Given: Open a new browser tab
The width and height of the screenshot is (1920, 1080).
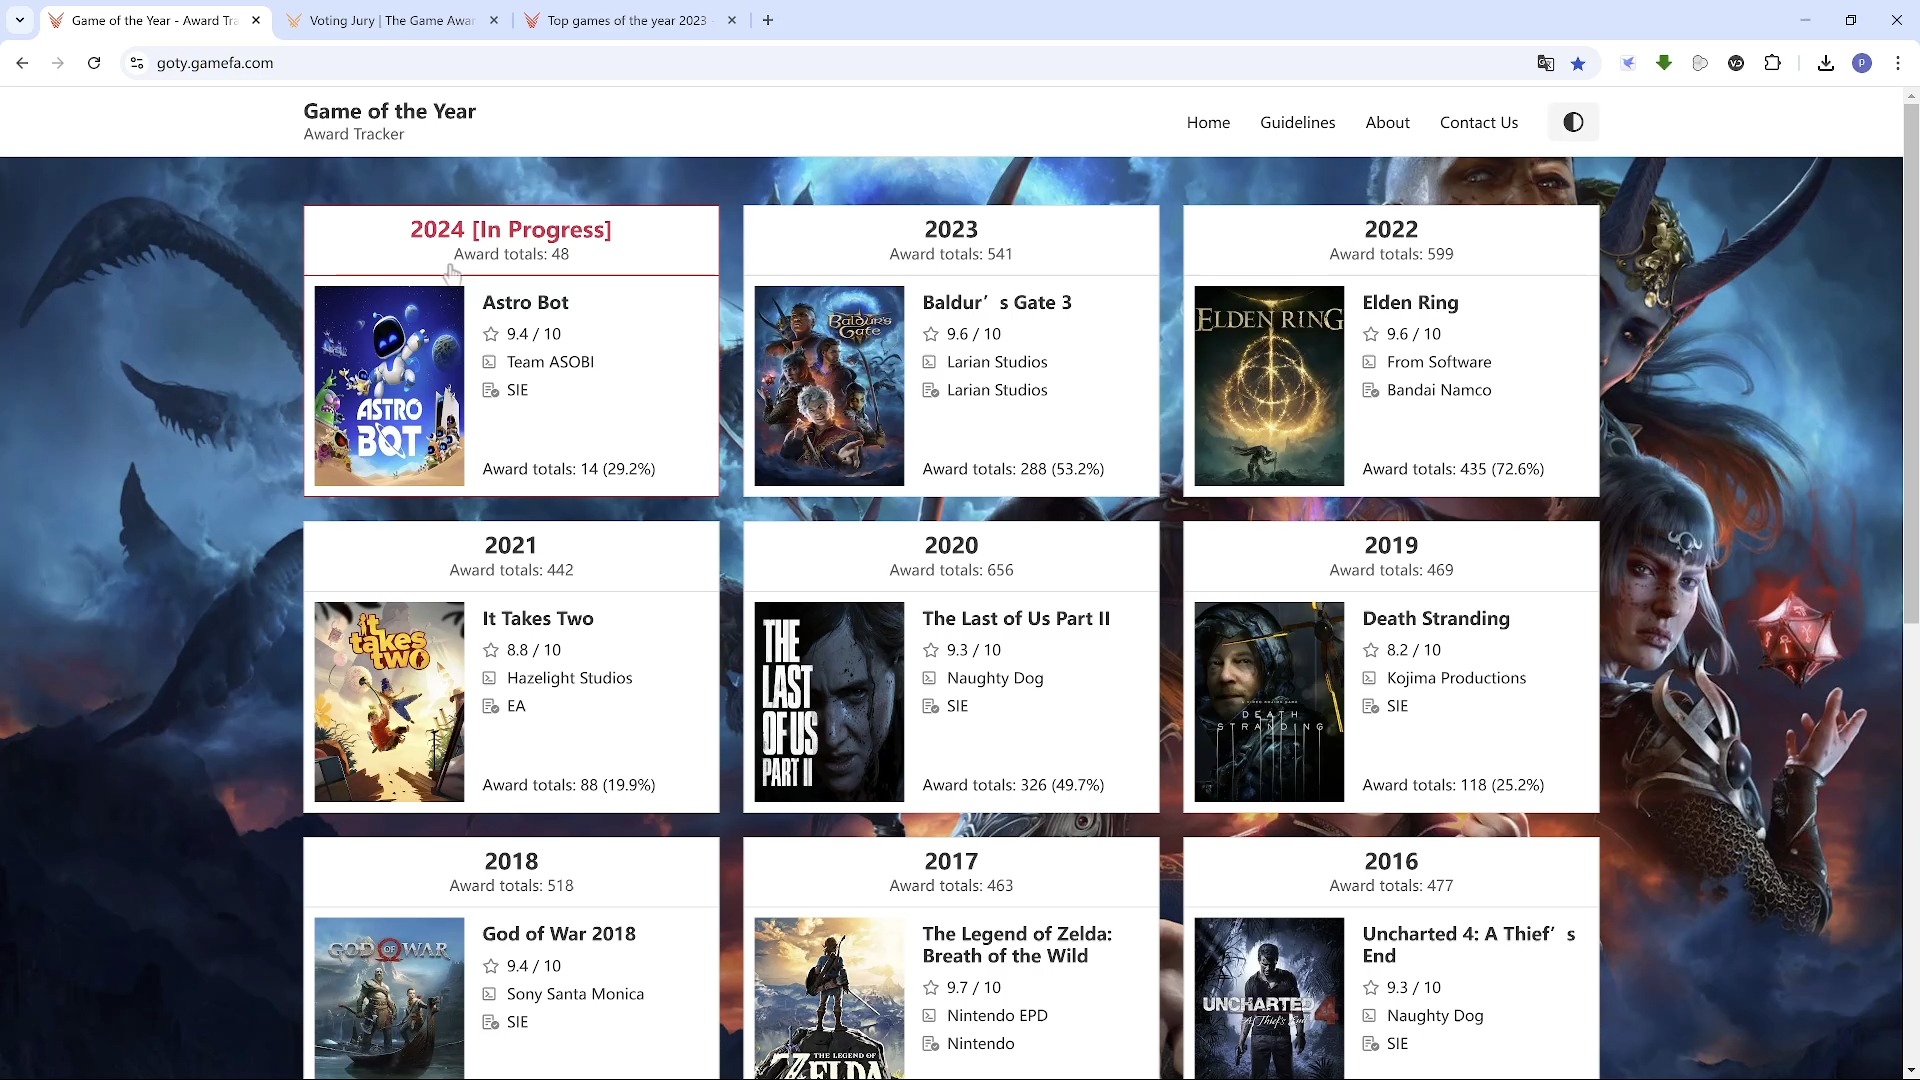Looking at the screenshot, I should [x=768, y=20].
